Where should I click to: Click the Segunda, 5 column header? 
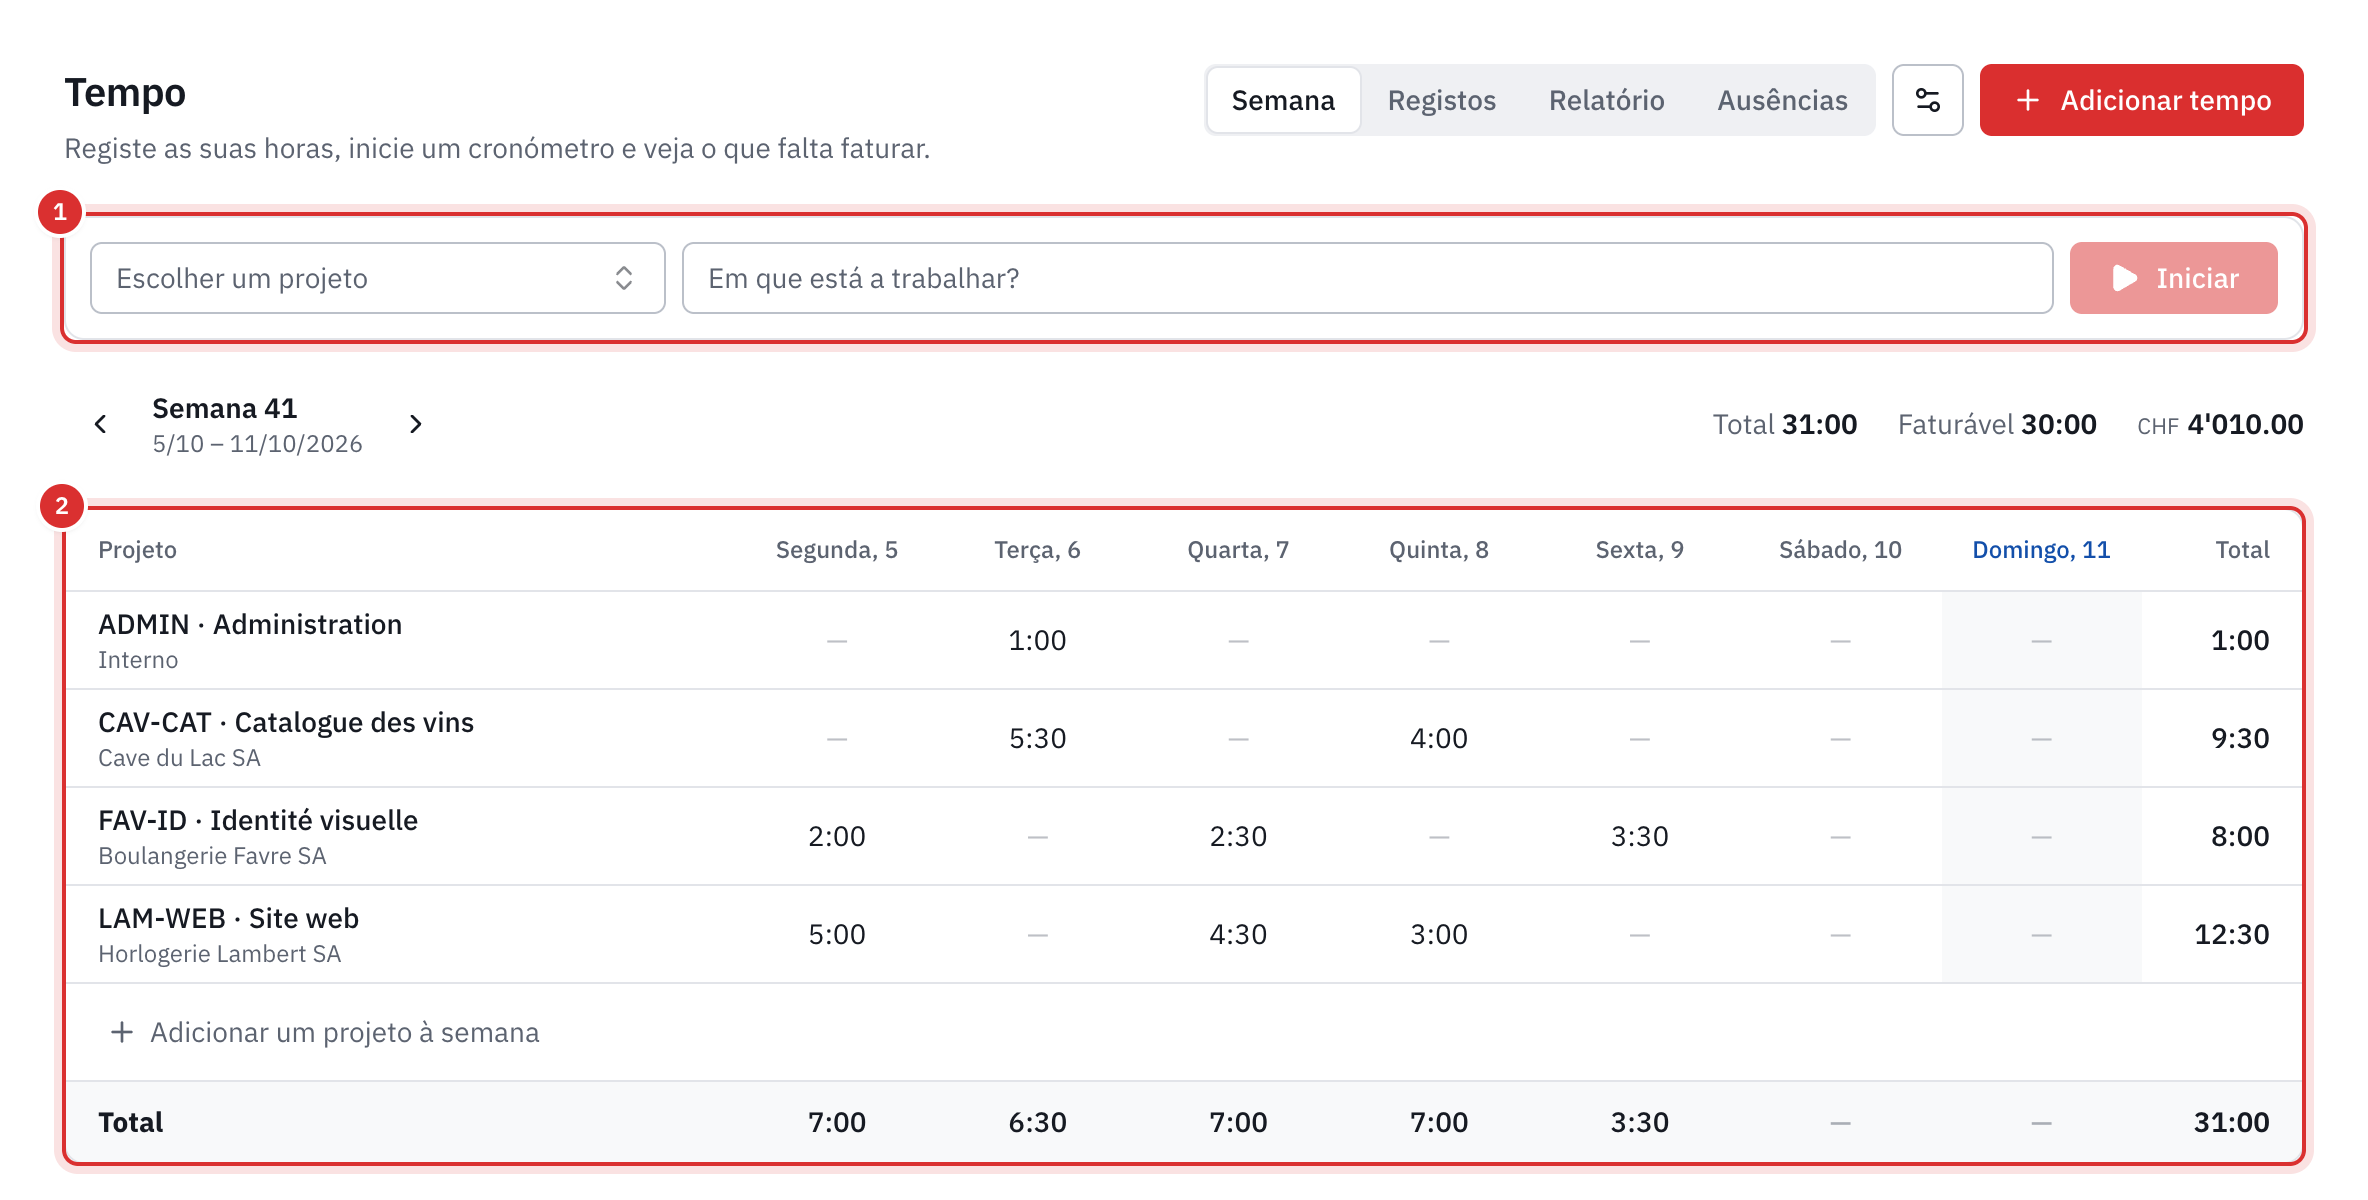click(x=836, y=550)
